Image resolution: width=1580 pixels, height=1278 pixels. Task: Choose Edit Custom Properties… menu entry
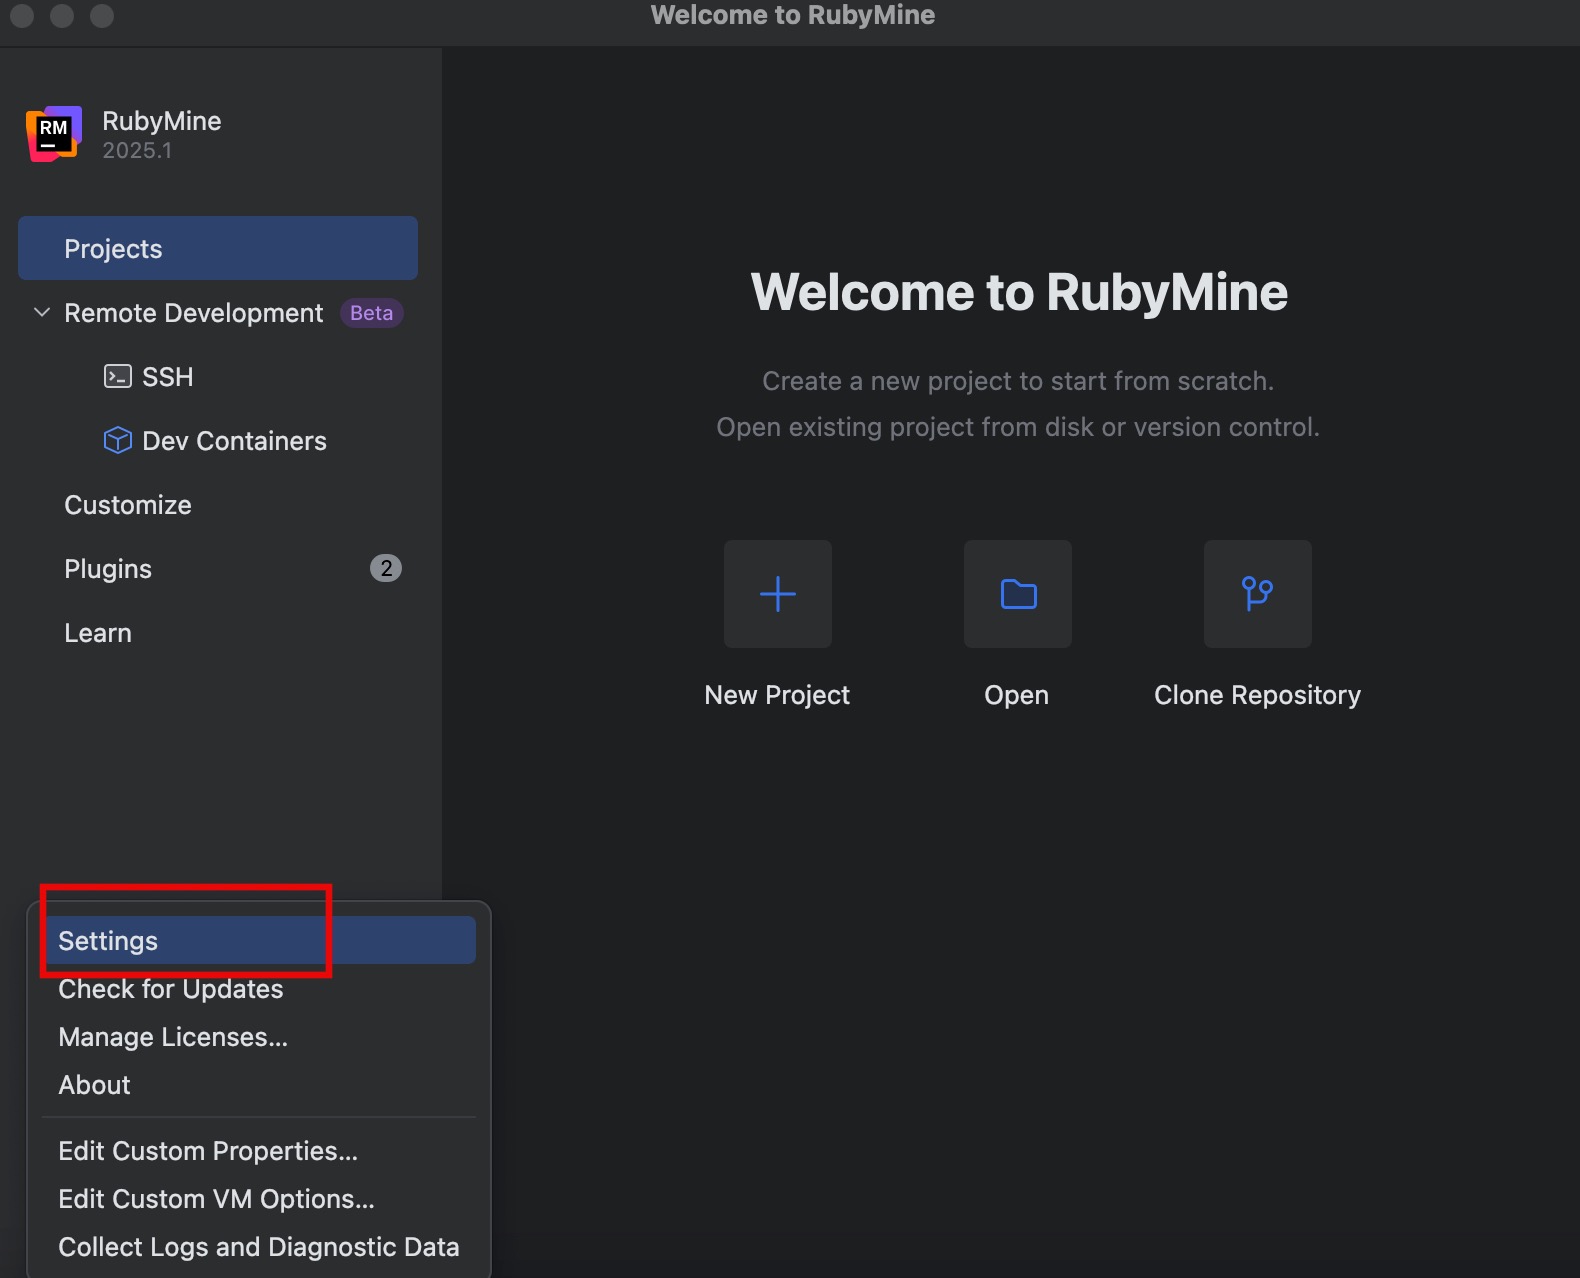pyautogui.click(x=208, y=1151)
